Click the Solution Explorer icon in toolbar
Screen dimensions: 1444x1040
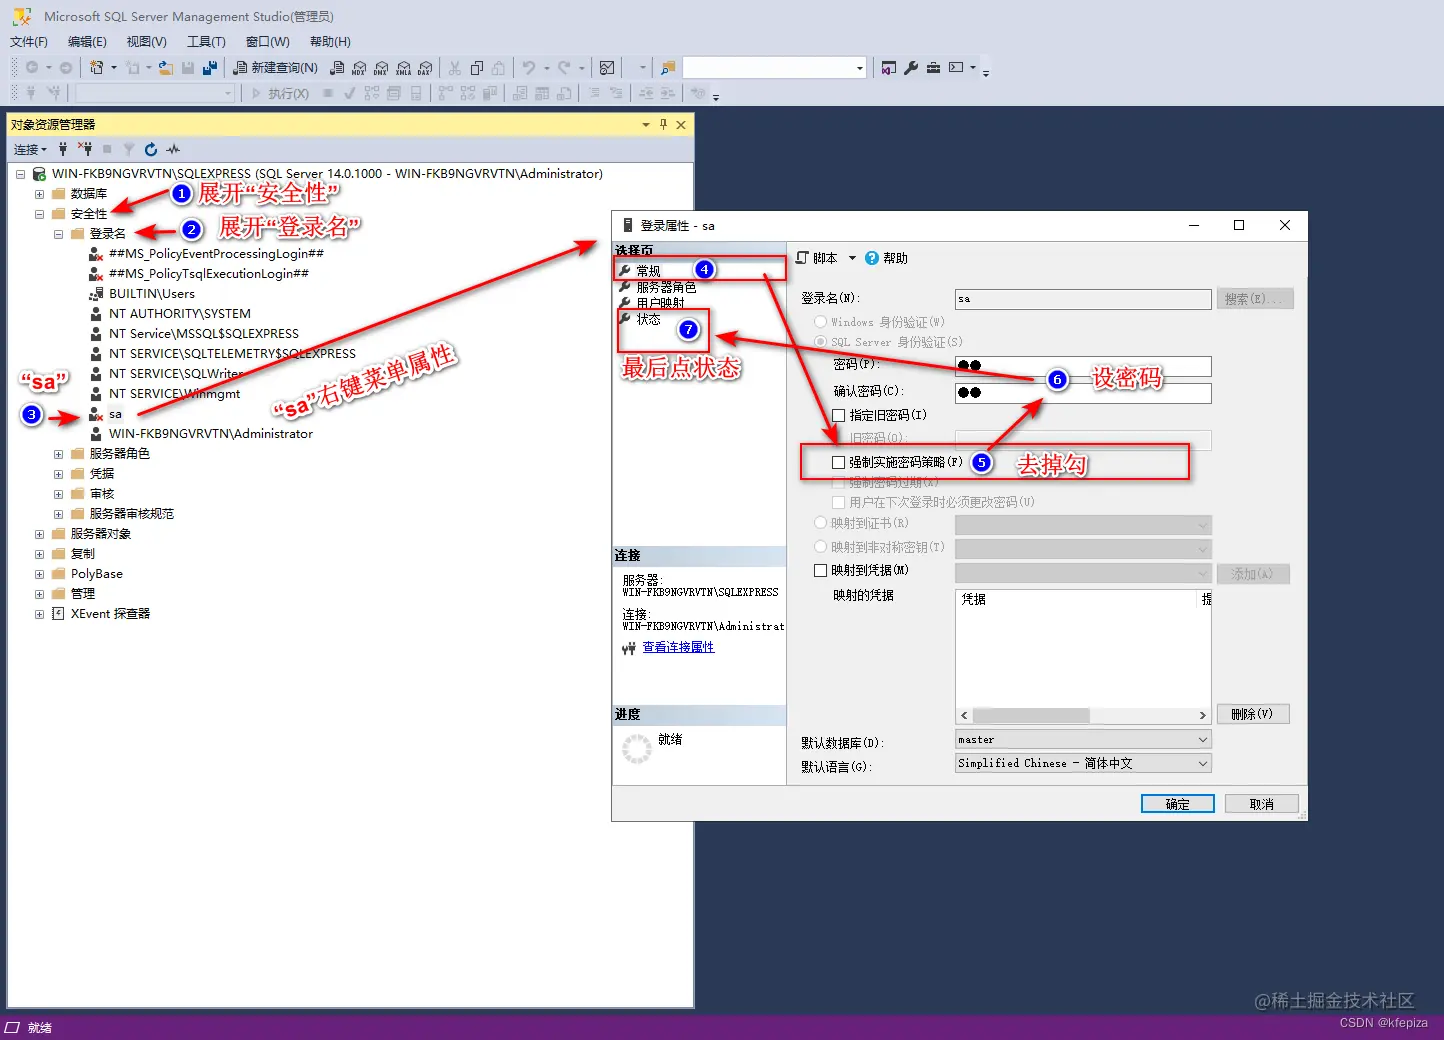pyautogui.click(x=889, y=68)
